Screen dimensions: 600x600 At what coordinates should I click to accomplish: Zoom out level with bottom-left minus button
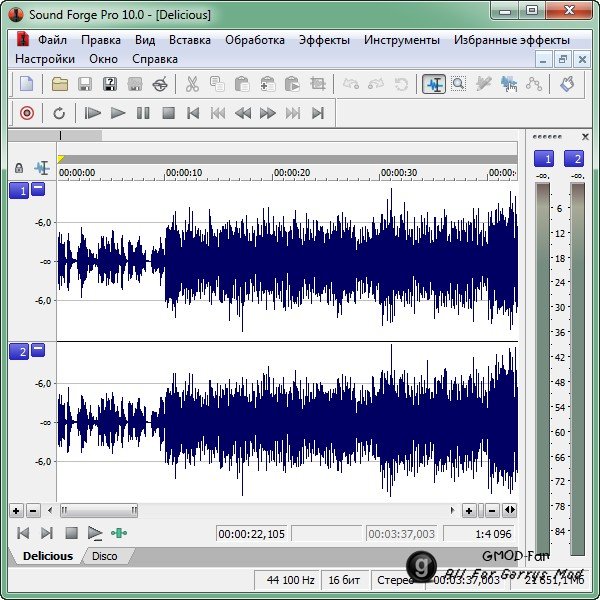33,511
